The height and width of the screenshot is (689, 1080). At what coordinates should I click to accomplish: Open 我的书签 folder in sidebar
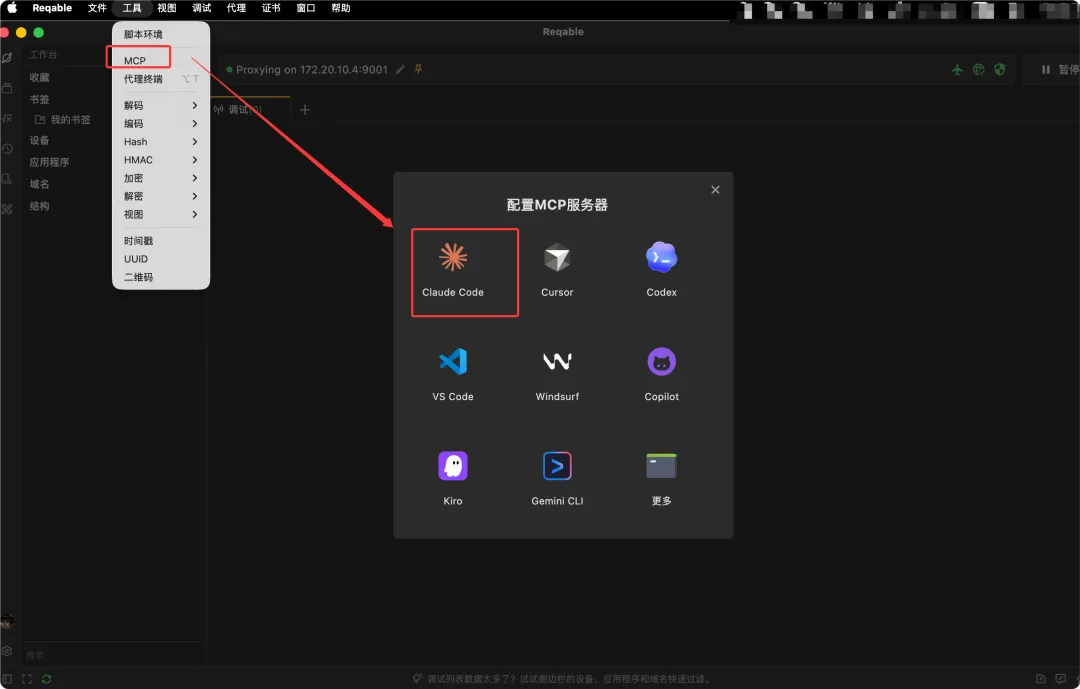click(63, 119)
